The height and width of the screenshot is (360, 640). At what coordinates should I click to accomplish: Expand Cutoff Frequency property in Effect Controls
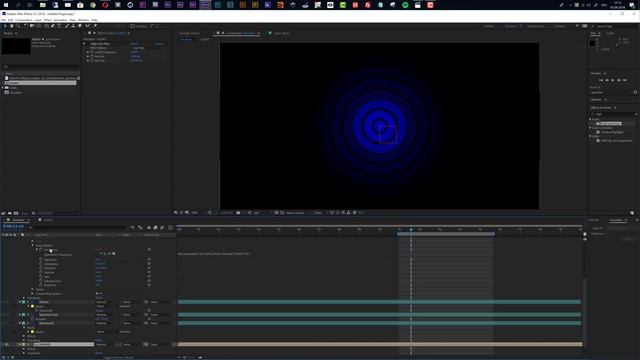[88, 52]
